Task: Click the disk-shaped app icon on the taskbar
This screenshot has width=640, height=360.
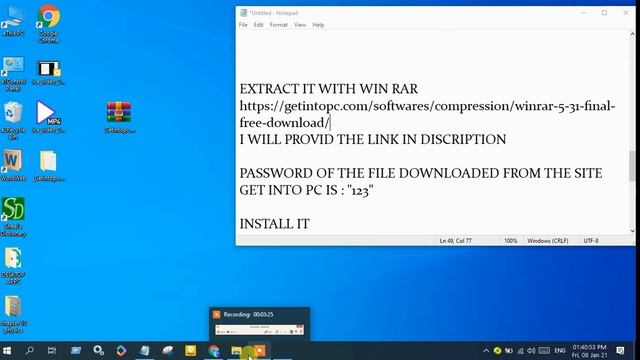Action: pyautogui.click(x=167, y=351)
